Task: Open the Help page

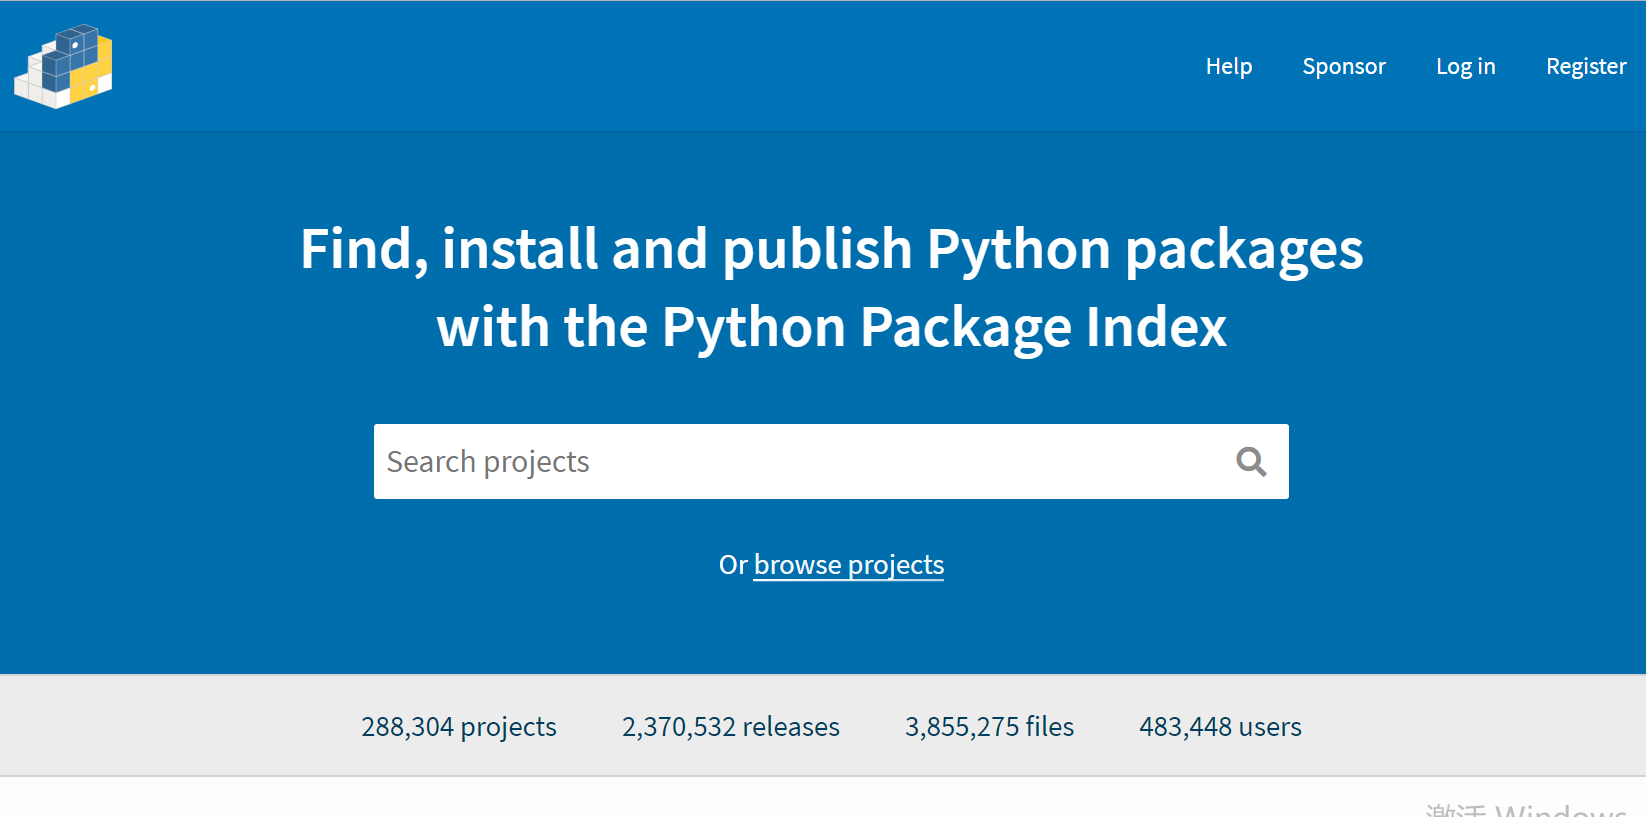Action: pyautogui.click(x=1228, y=66)
